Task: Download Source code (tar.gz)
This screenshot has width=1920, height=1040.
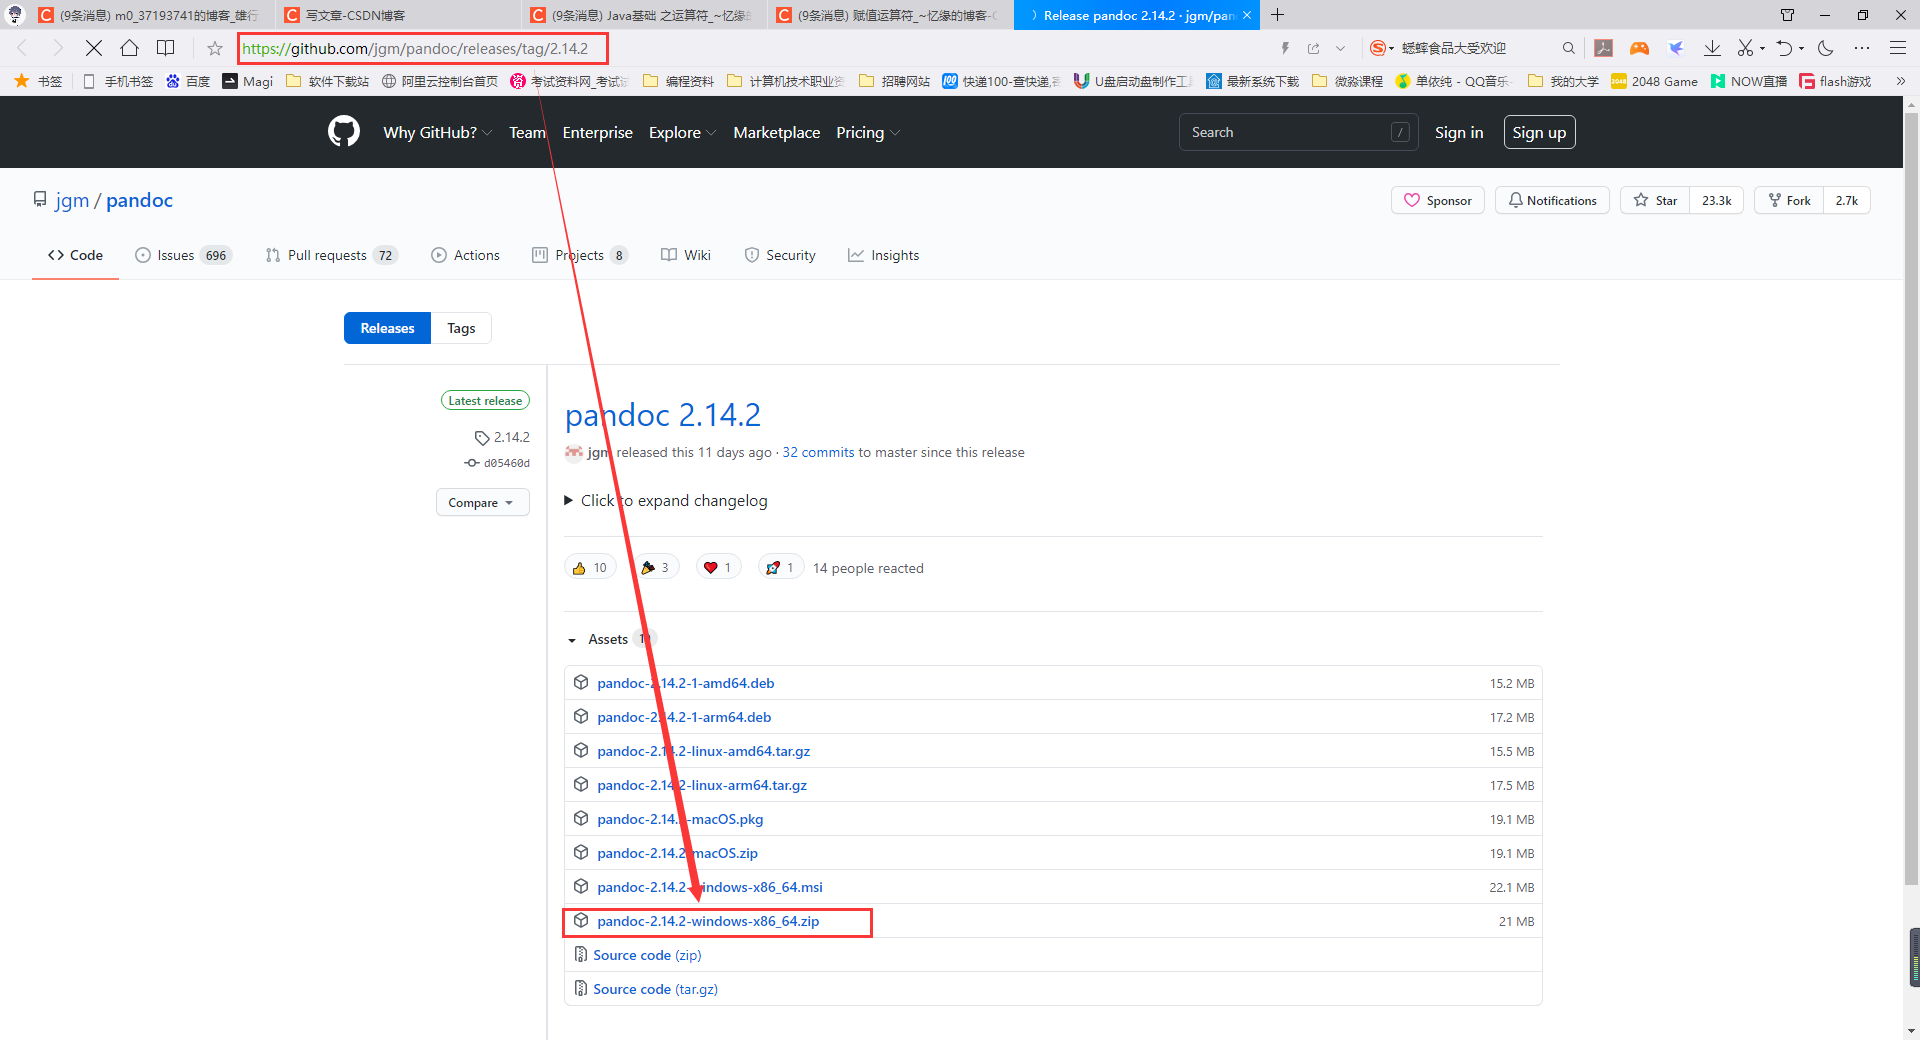Action: tap(655, 989)
